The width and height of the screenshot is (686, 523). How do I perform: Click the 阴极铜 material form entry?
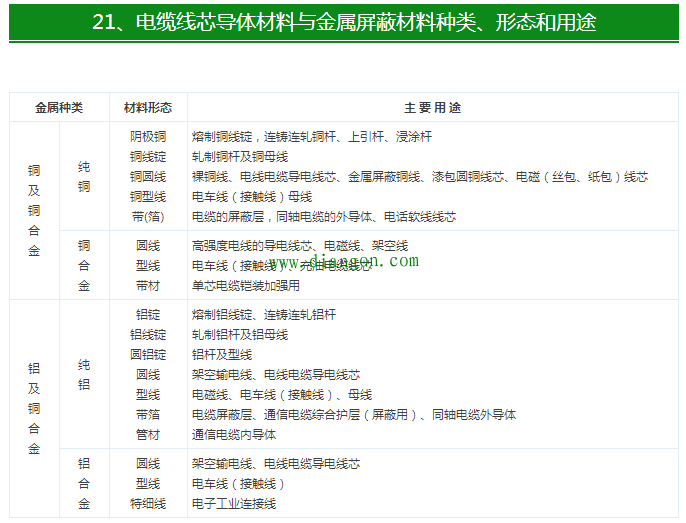tap(147, 136)
